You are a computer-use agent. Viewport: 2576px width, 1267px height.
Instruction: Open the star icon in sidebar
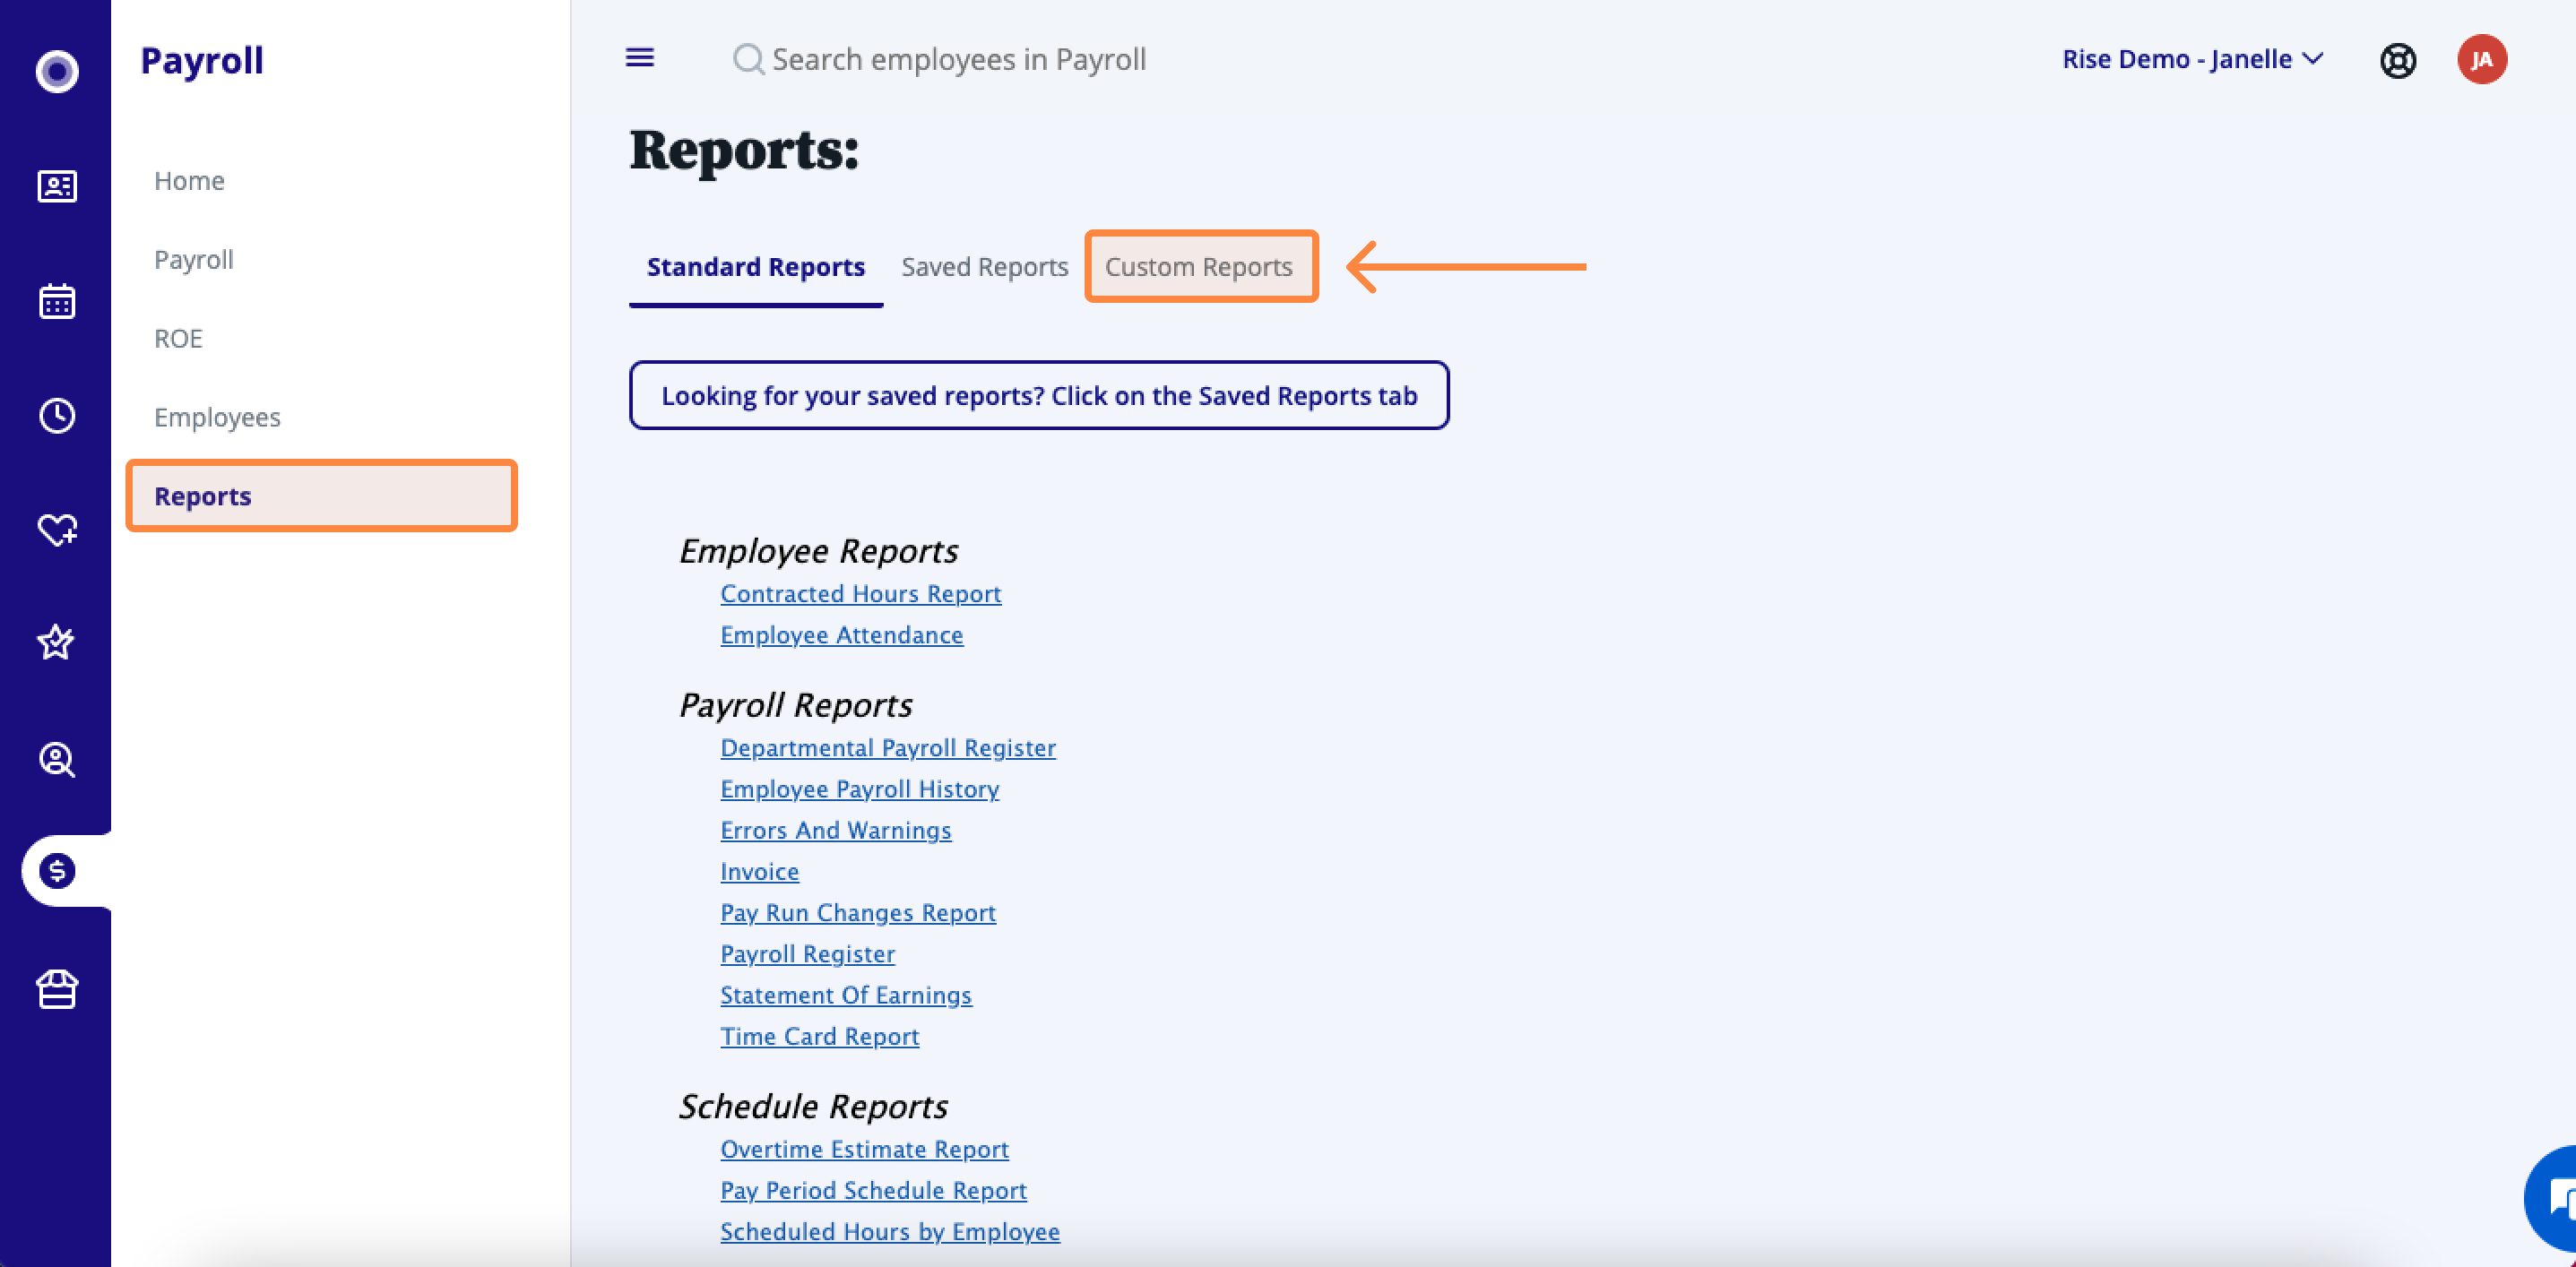pyautogui.click(x=56, y=642)
